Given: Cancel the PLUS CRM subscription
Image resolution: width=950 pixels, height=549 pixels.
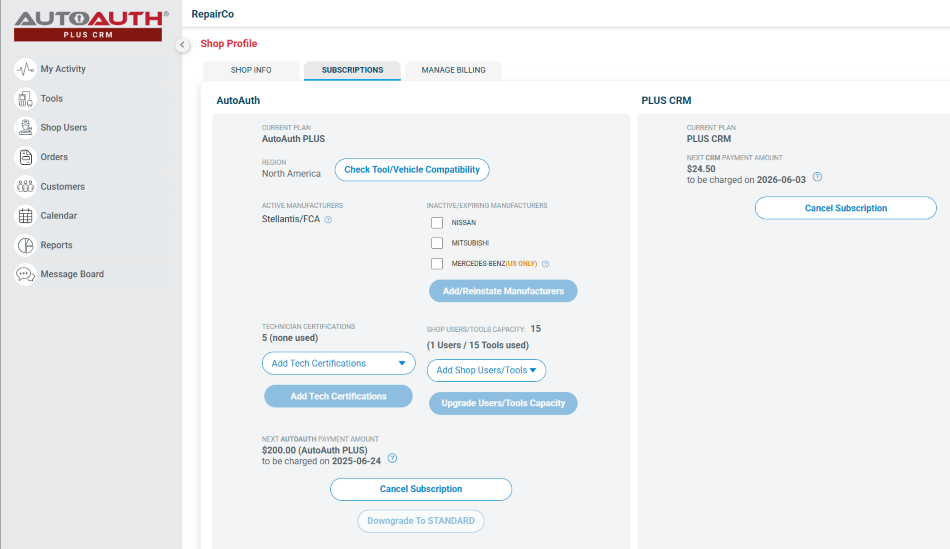Looking at the screenshot, I should coord(846,208).
